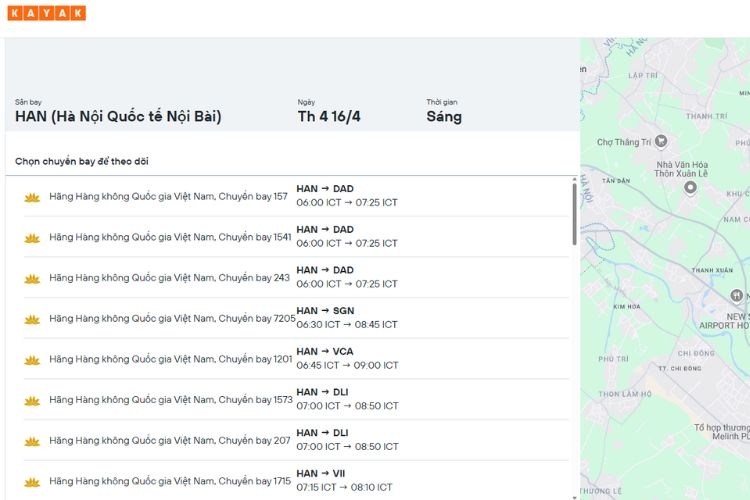Click Vietnam Airlines lotus icon for flight 207

(32, 441)
